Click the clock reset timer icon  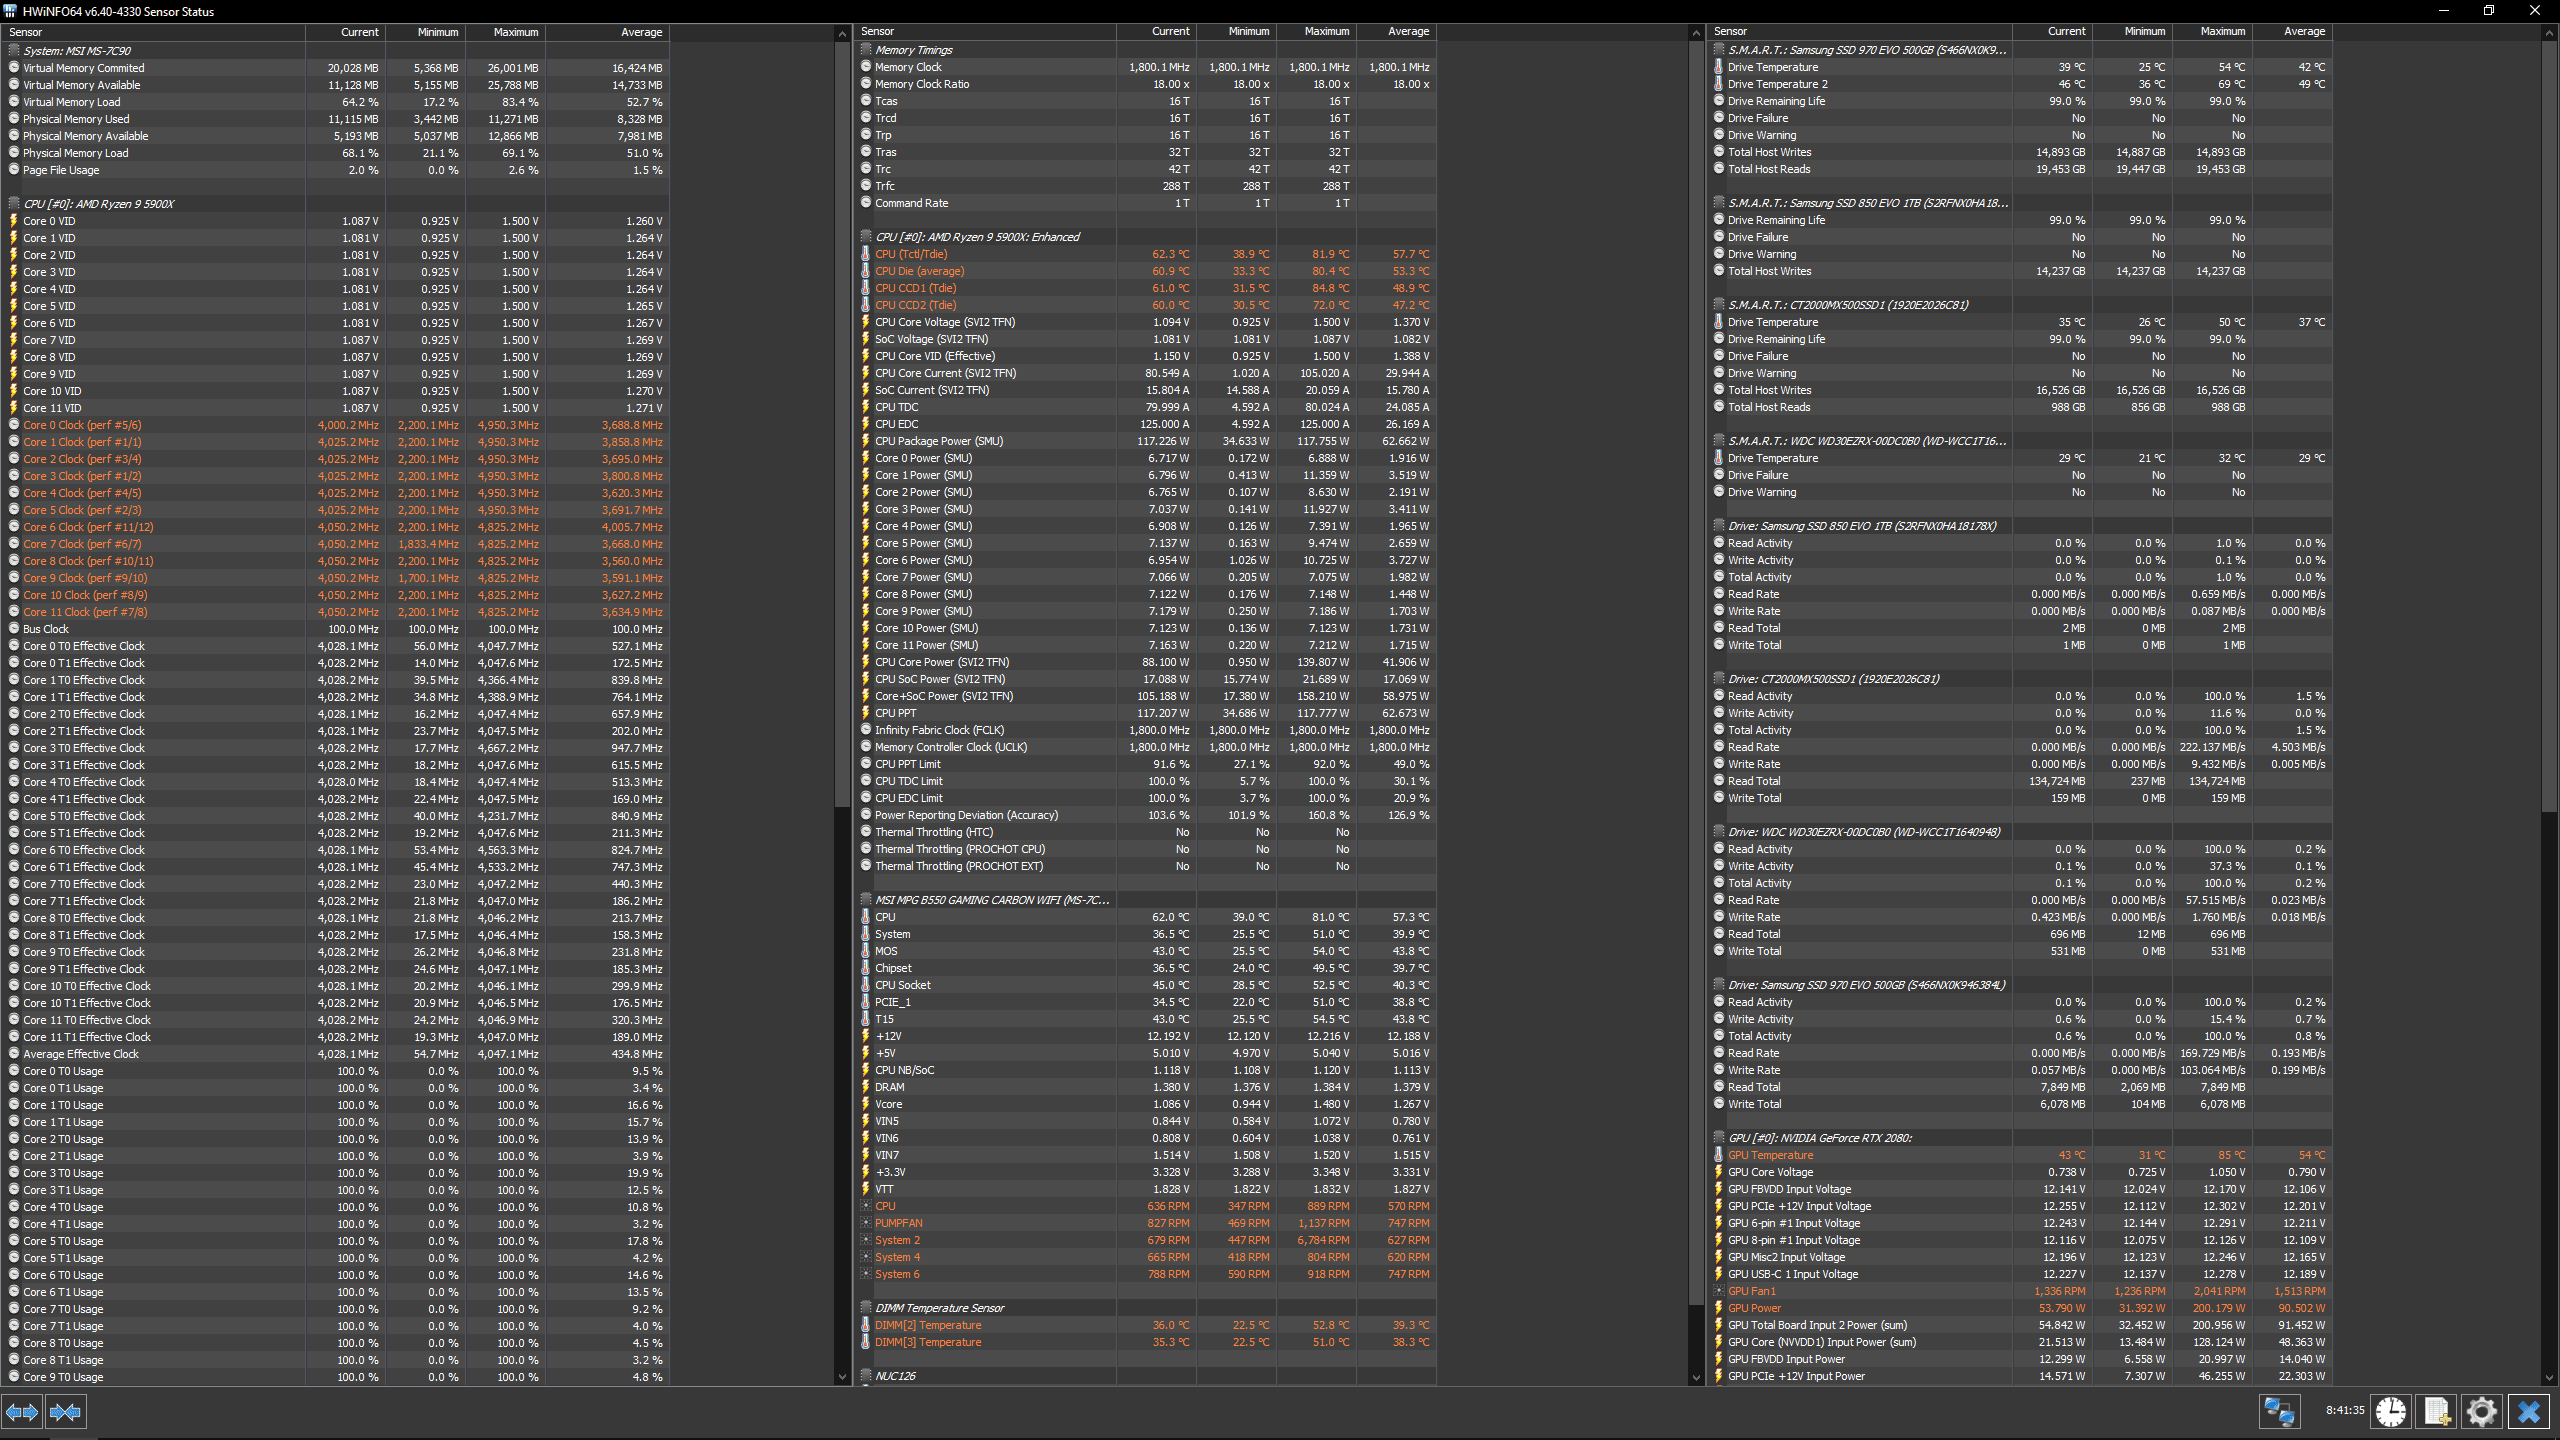2391,1412
